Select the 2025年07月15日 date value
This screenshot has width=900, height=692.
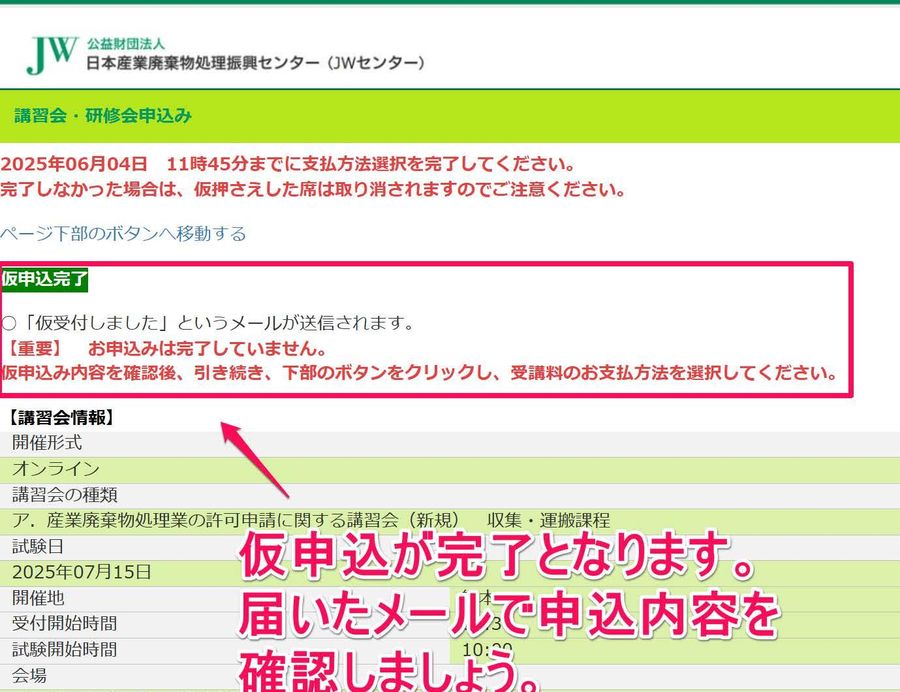click(x=82, y=572)
